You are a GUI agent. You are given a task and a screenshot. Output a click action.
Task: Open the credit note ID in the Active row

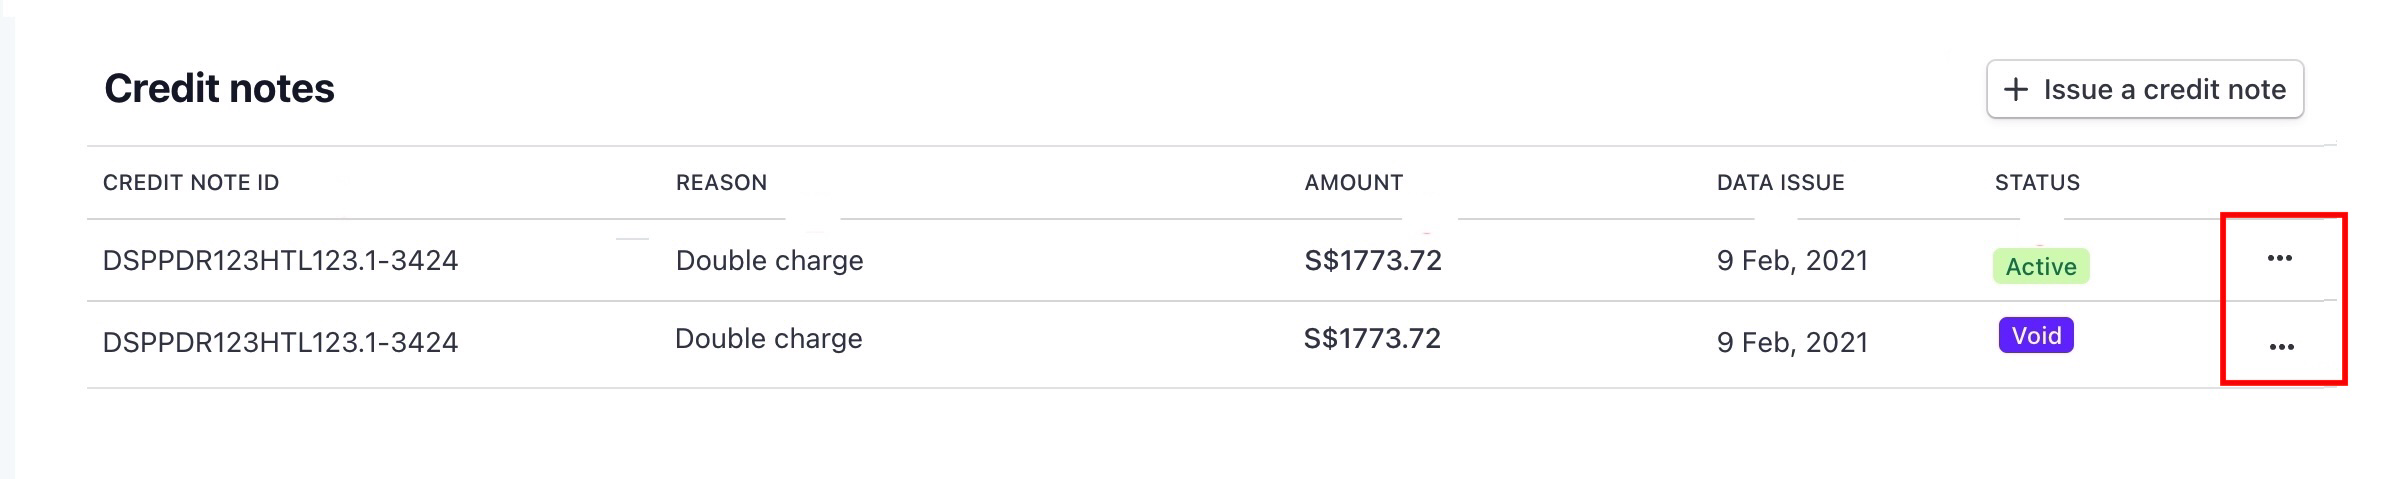point(280,261)
